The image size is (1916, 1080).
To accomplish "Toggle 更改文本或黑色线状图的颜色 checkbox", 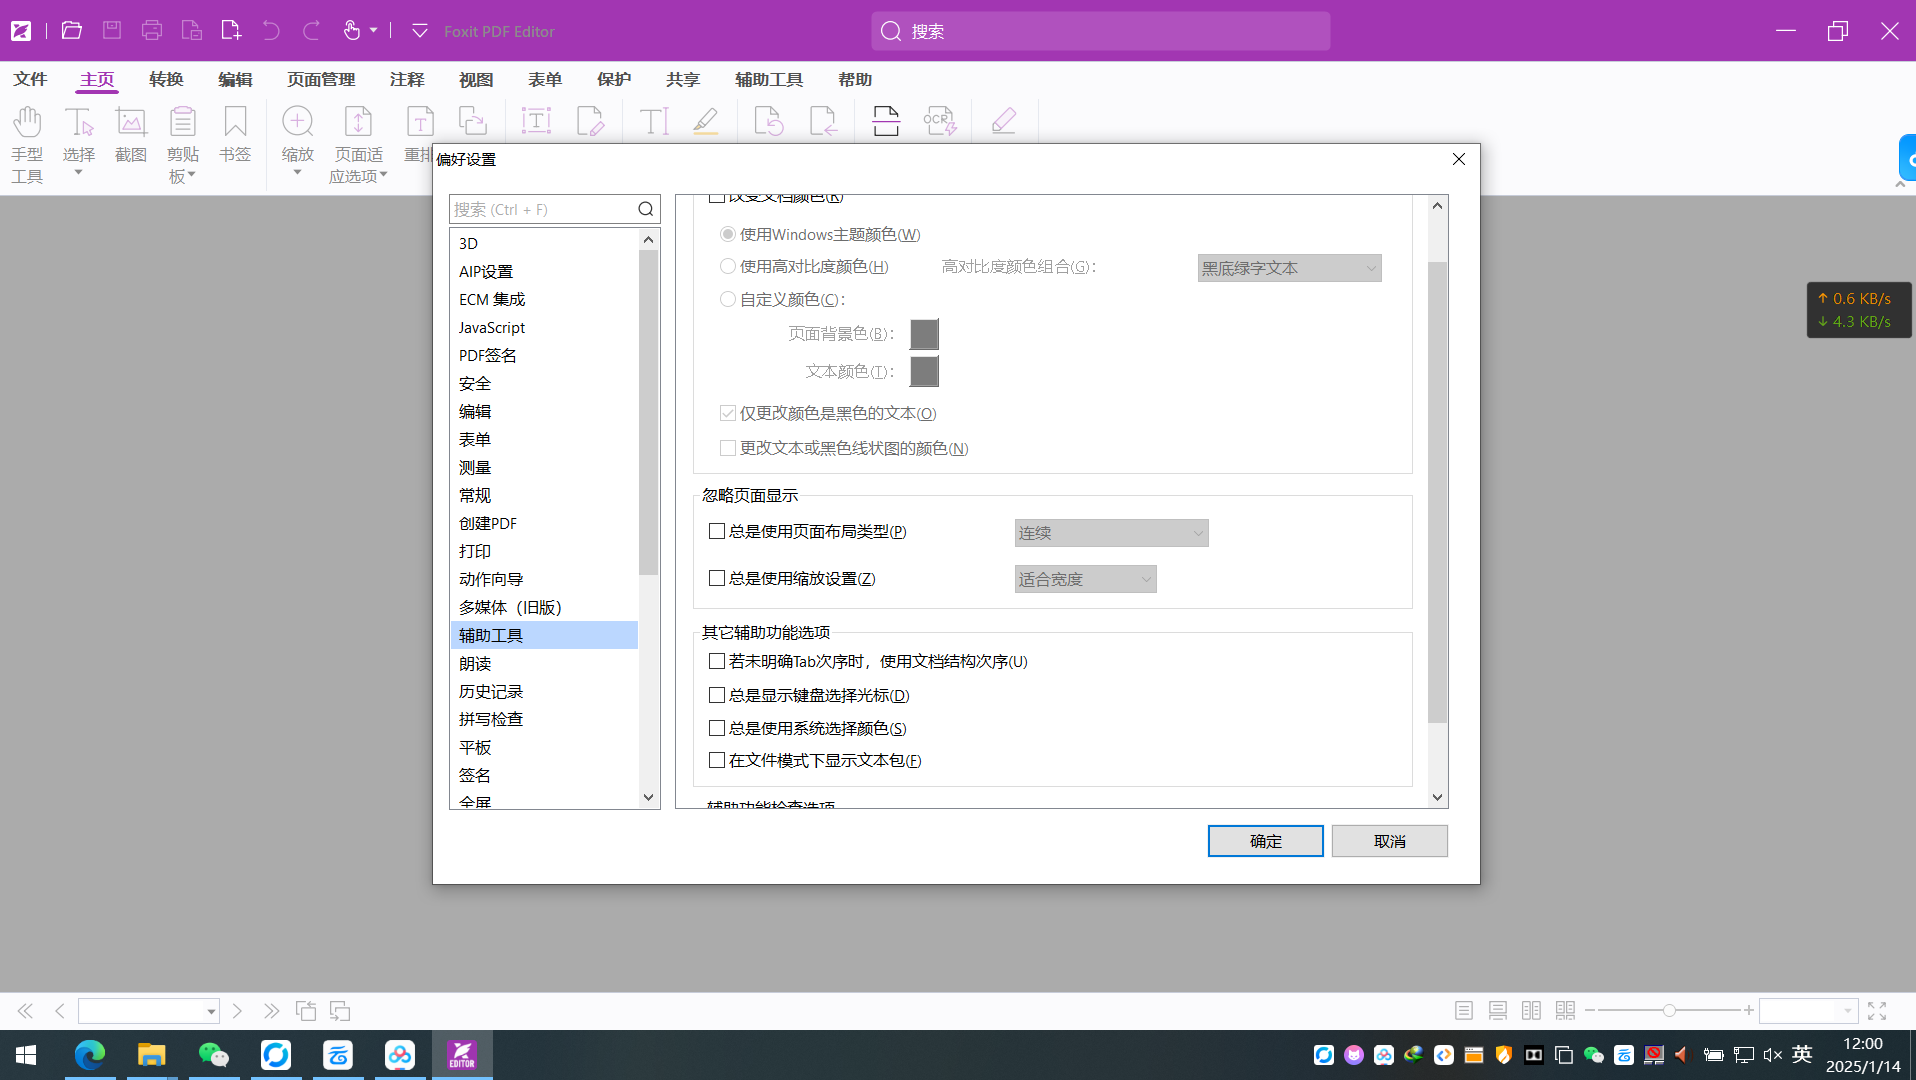I will (x=728, y=448).
